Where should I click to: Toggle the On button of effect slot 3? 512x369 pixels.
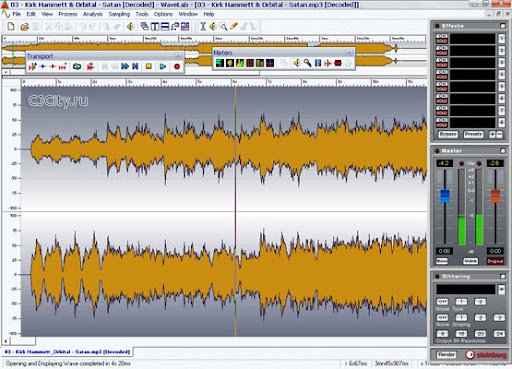442,60
